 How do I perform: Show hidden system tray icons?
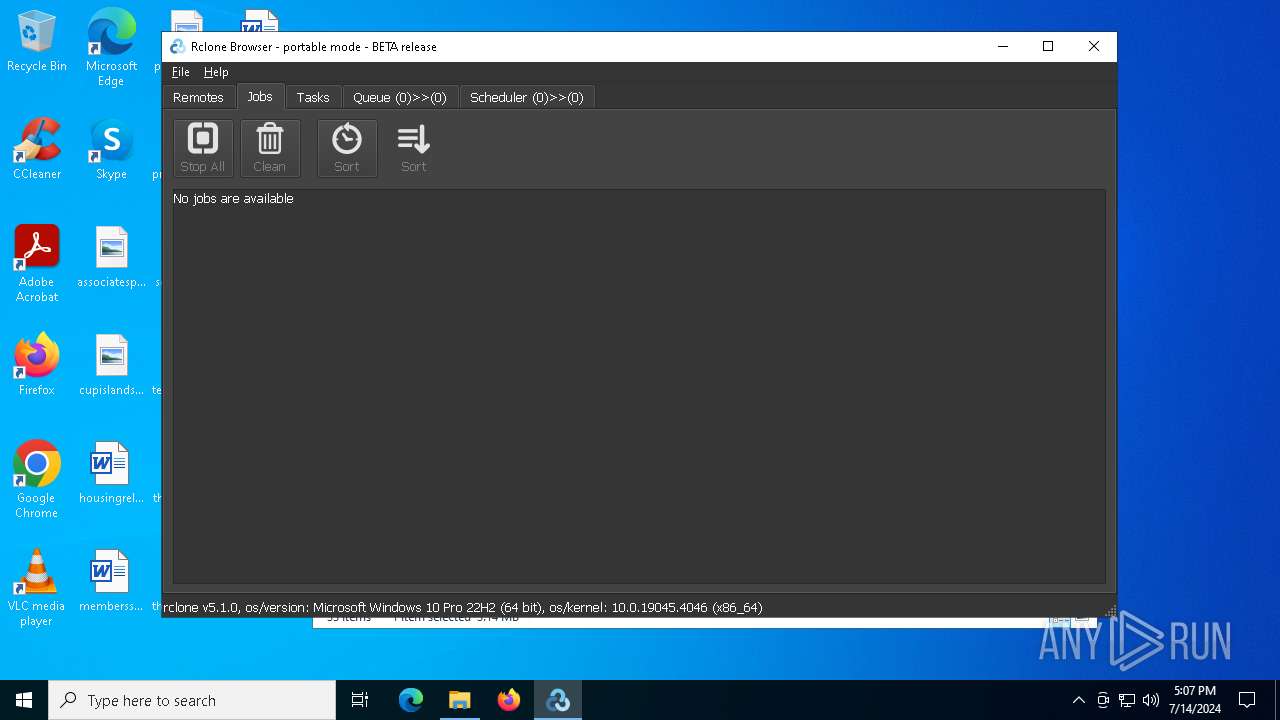click(1078, 700)
